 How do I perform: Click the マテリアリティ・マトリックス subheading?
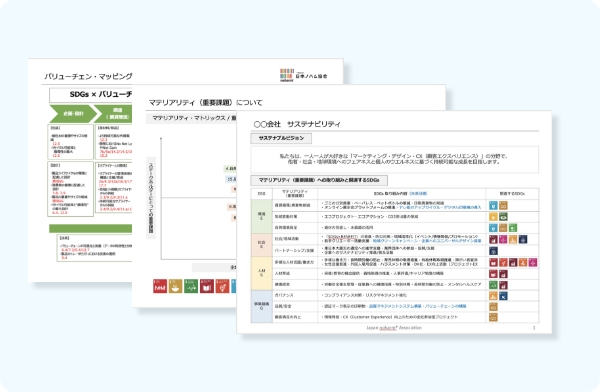pos(191,118)
